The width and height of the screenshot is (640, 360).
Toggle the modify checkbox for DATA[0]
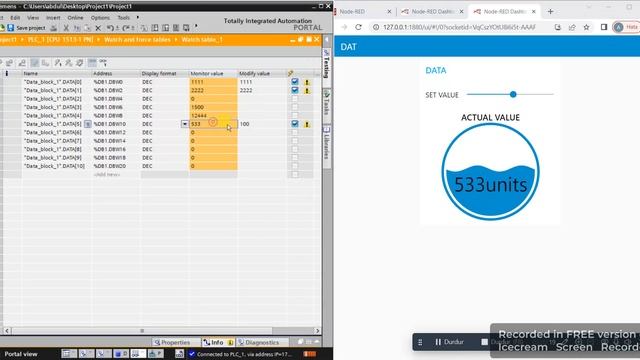pyautogui.click(x=295, y=82)
